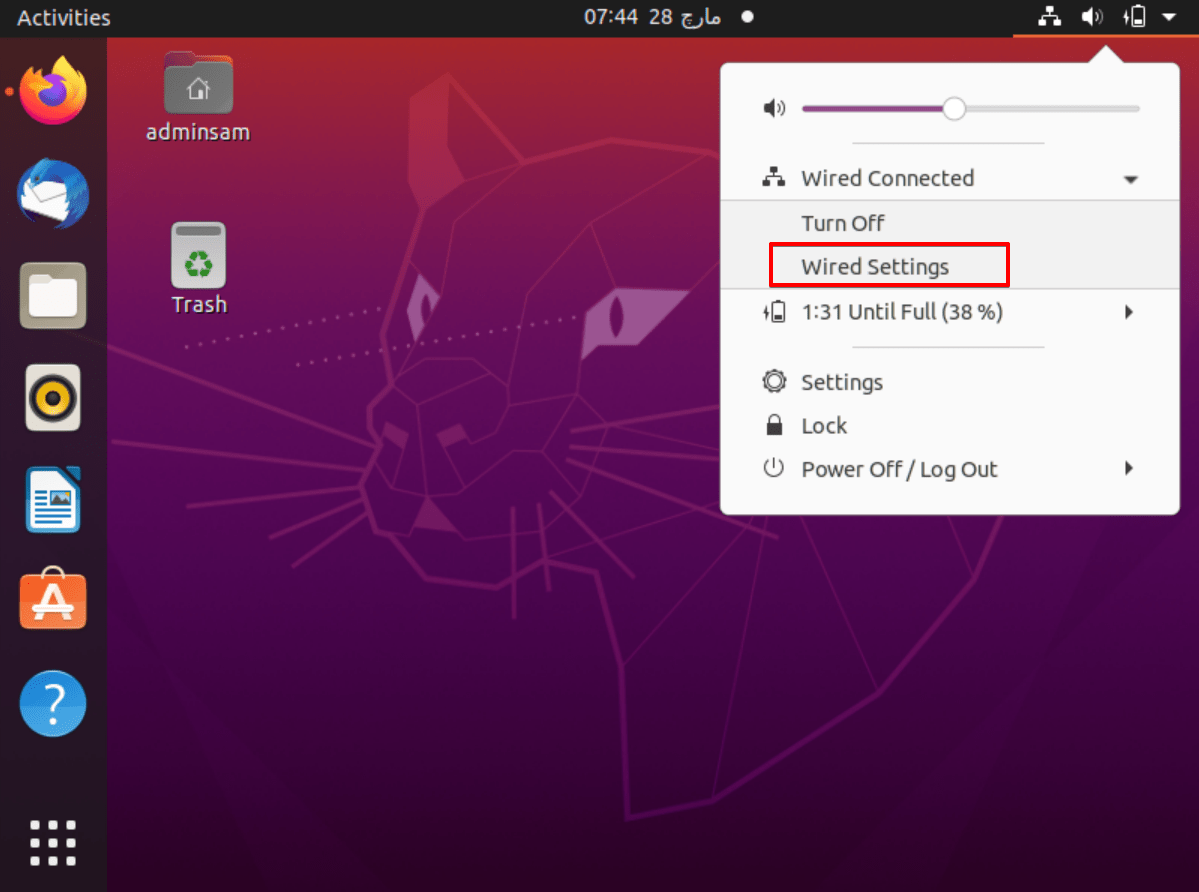Click the clock showing 07:44
This screenshot has height=892, width=1199.
(x=652, y=17)
